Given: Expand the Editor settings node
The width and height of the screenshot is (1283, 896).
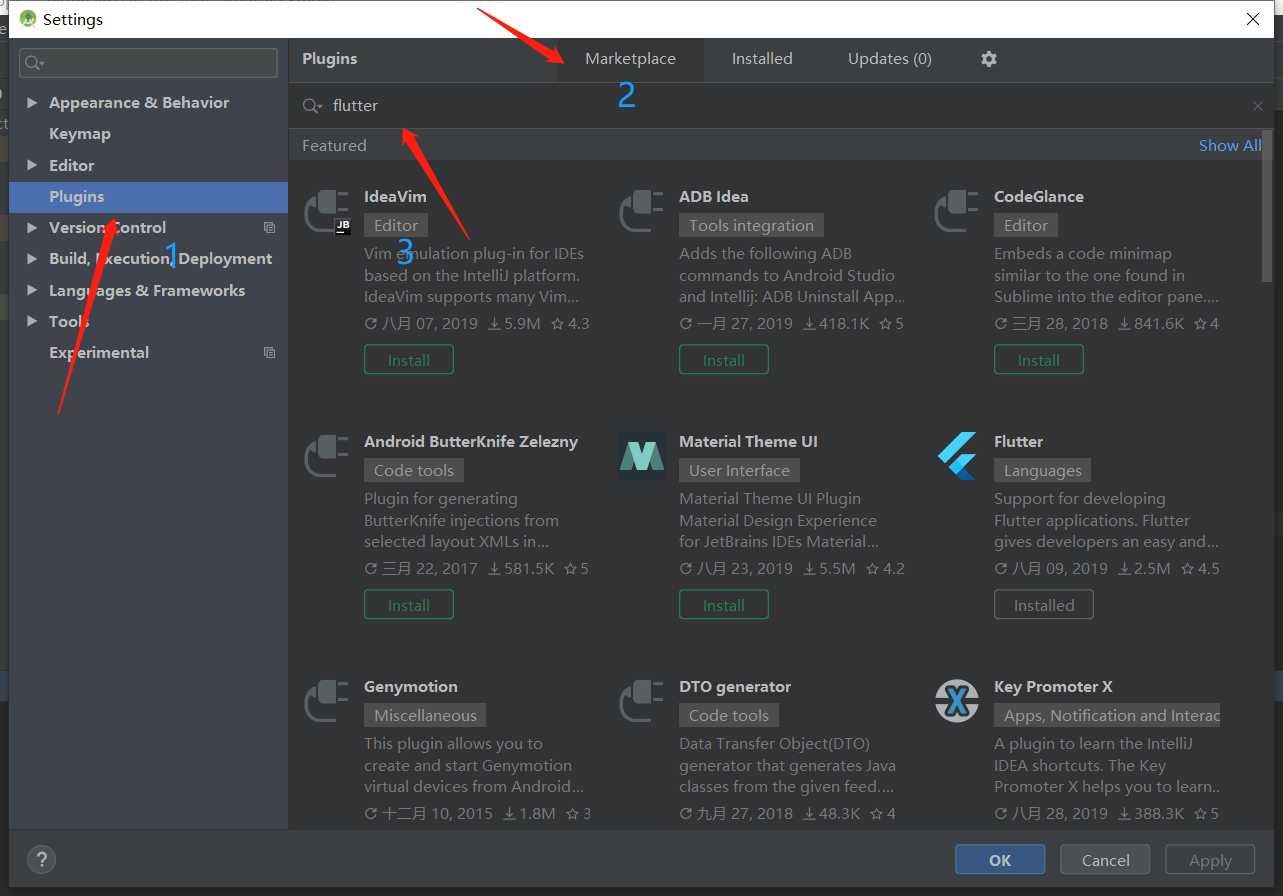Looking at the screenshot, I should 33,166.
